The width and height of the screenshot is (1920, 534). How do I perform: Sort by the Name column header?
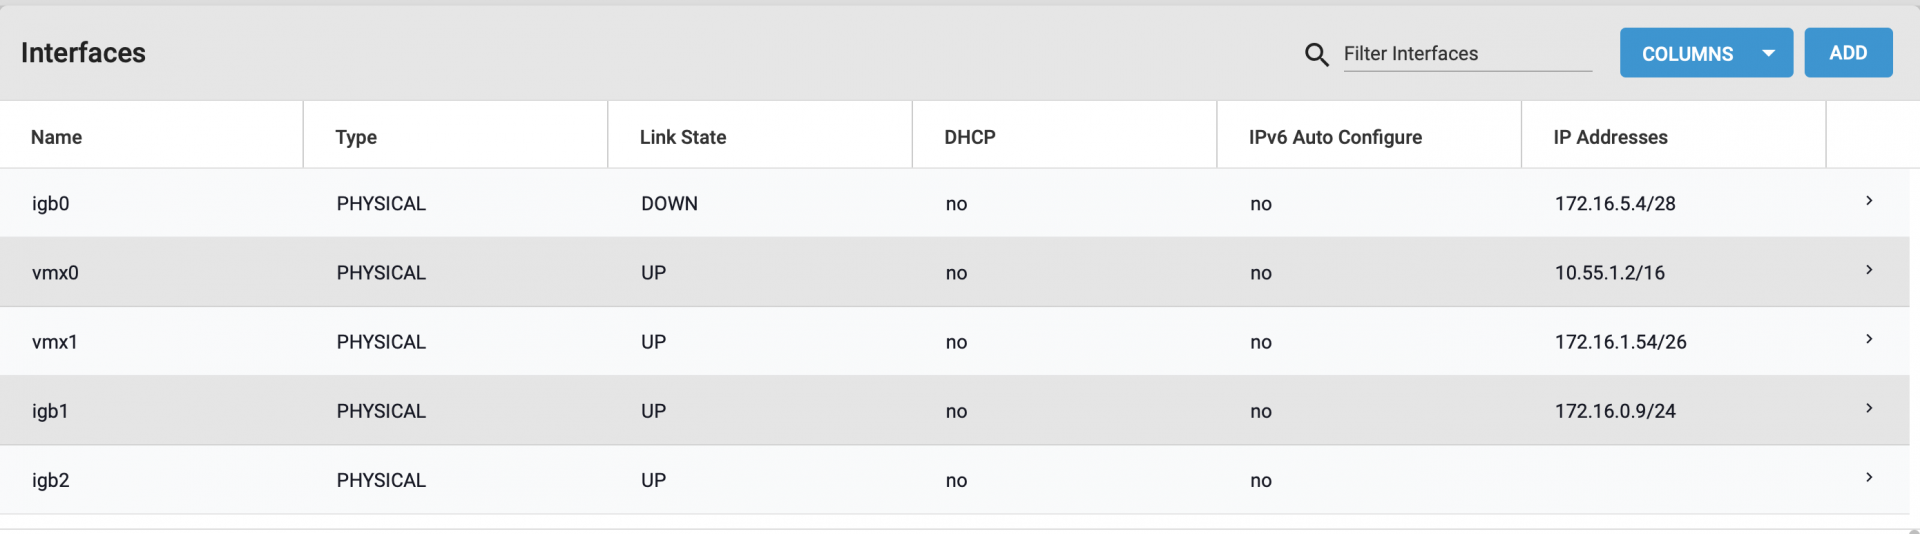[x=56, y=137]
